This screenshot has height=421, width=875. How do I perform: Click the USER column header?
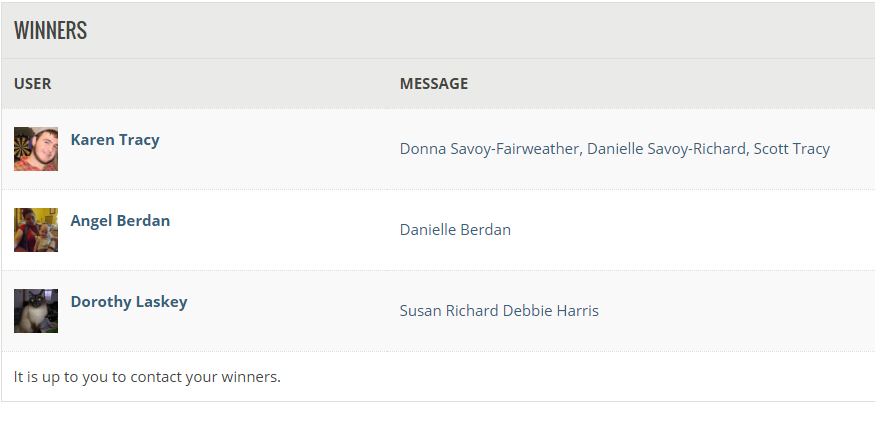[32, 84]
